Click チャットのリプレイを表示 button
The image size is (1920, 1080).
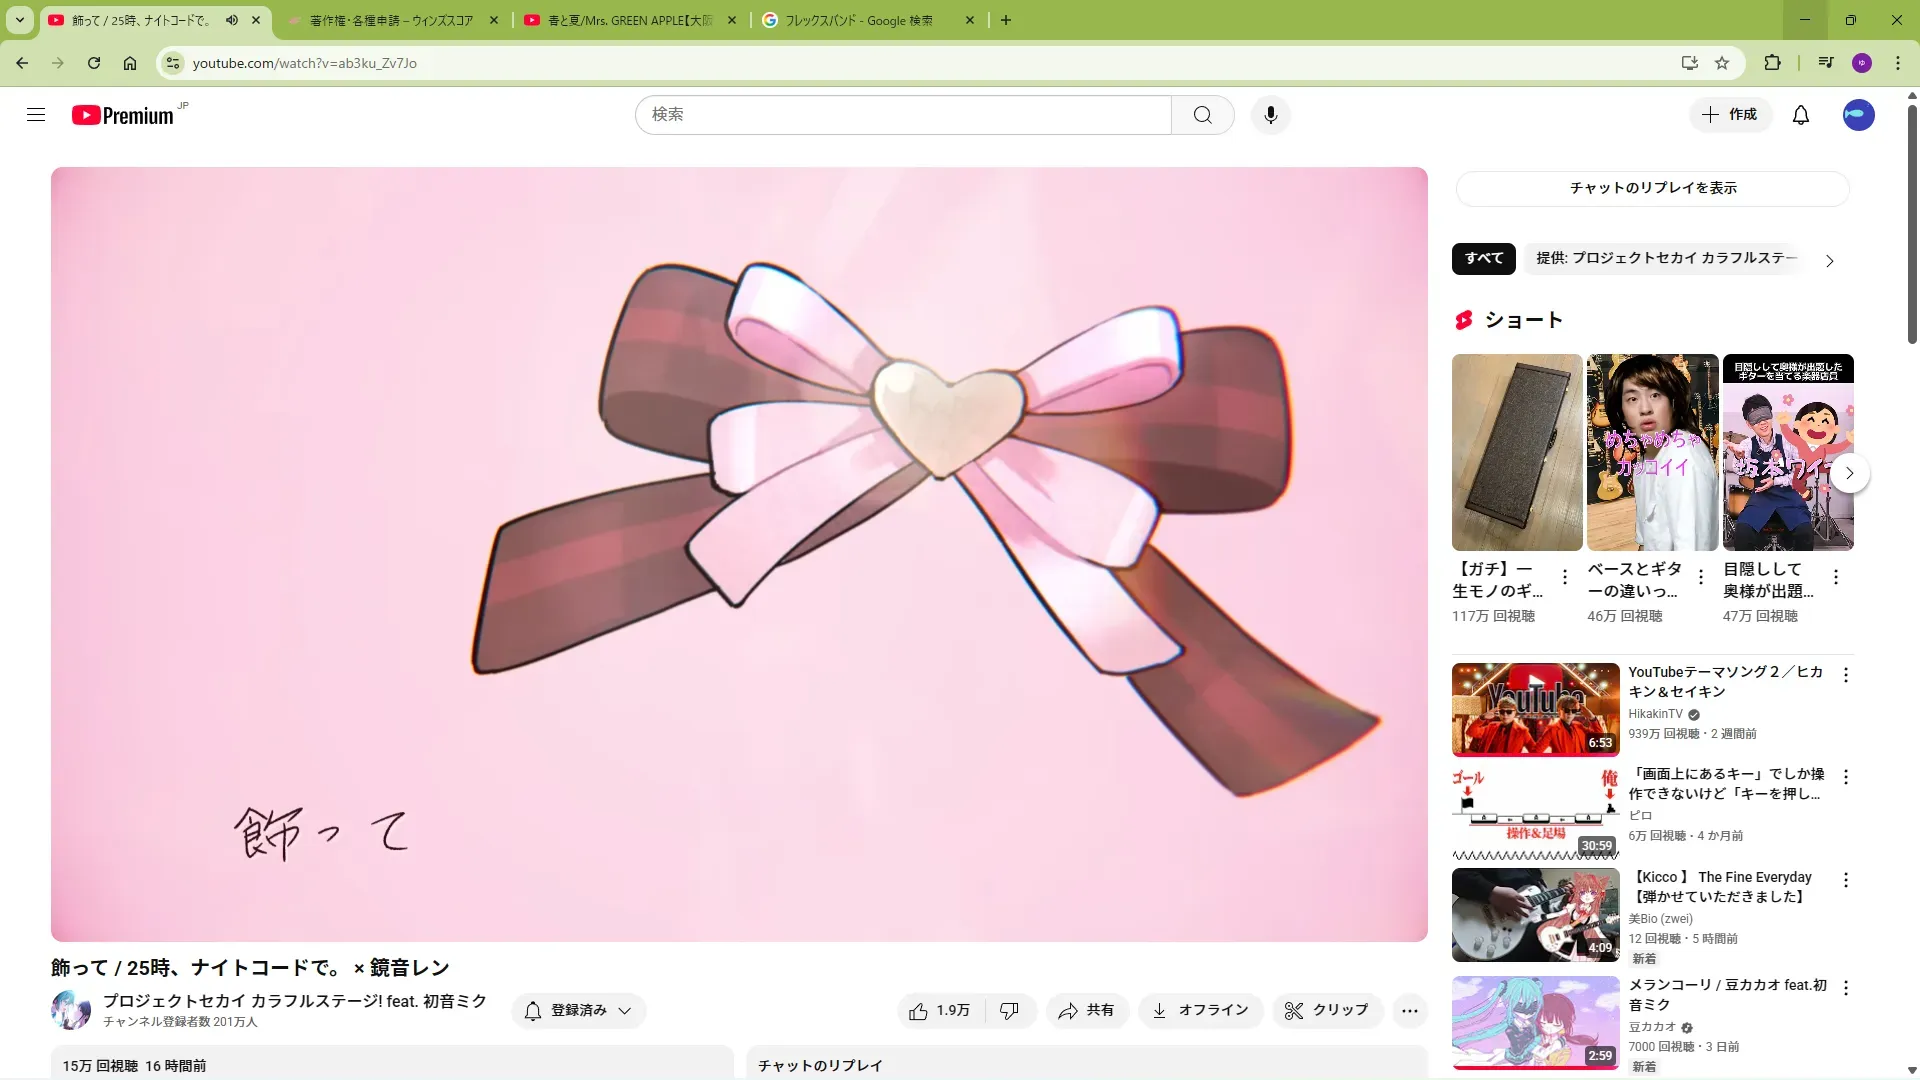(x=1652, y=188)
